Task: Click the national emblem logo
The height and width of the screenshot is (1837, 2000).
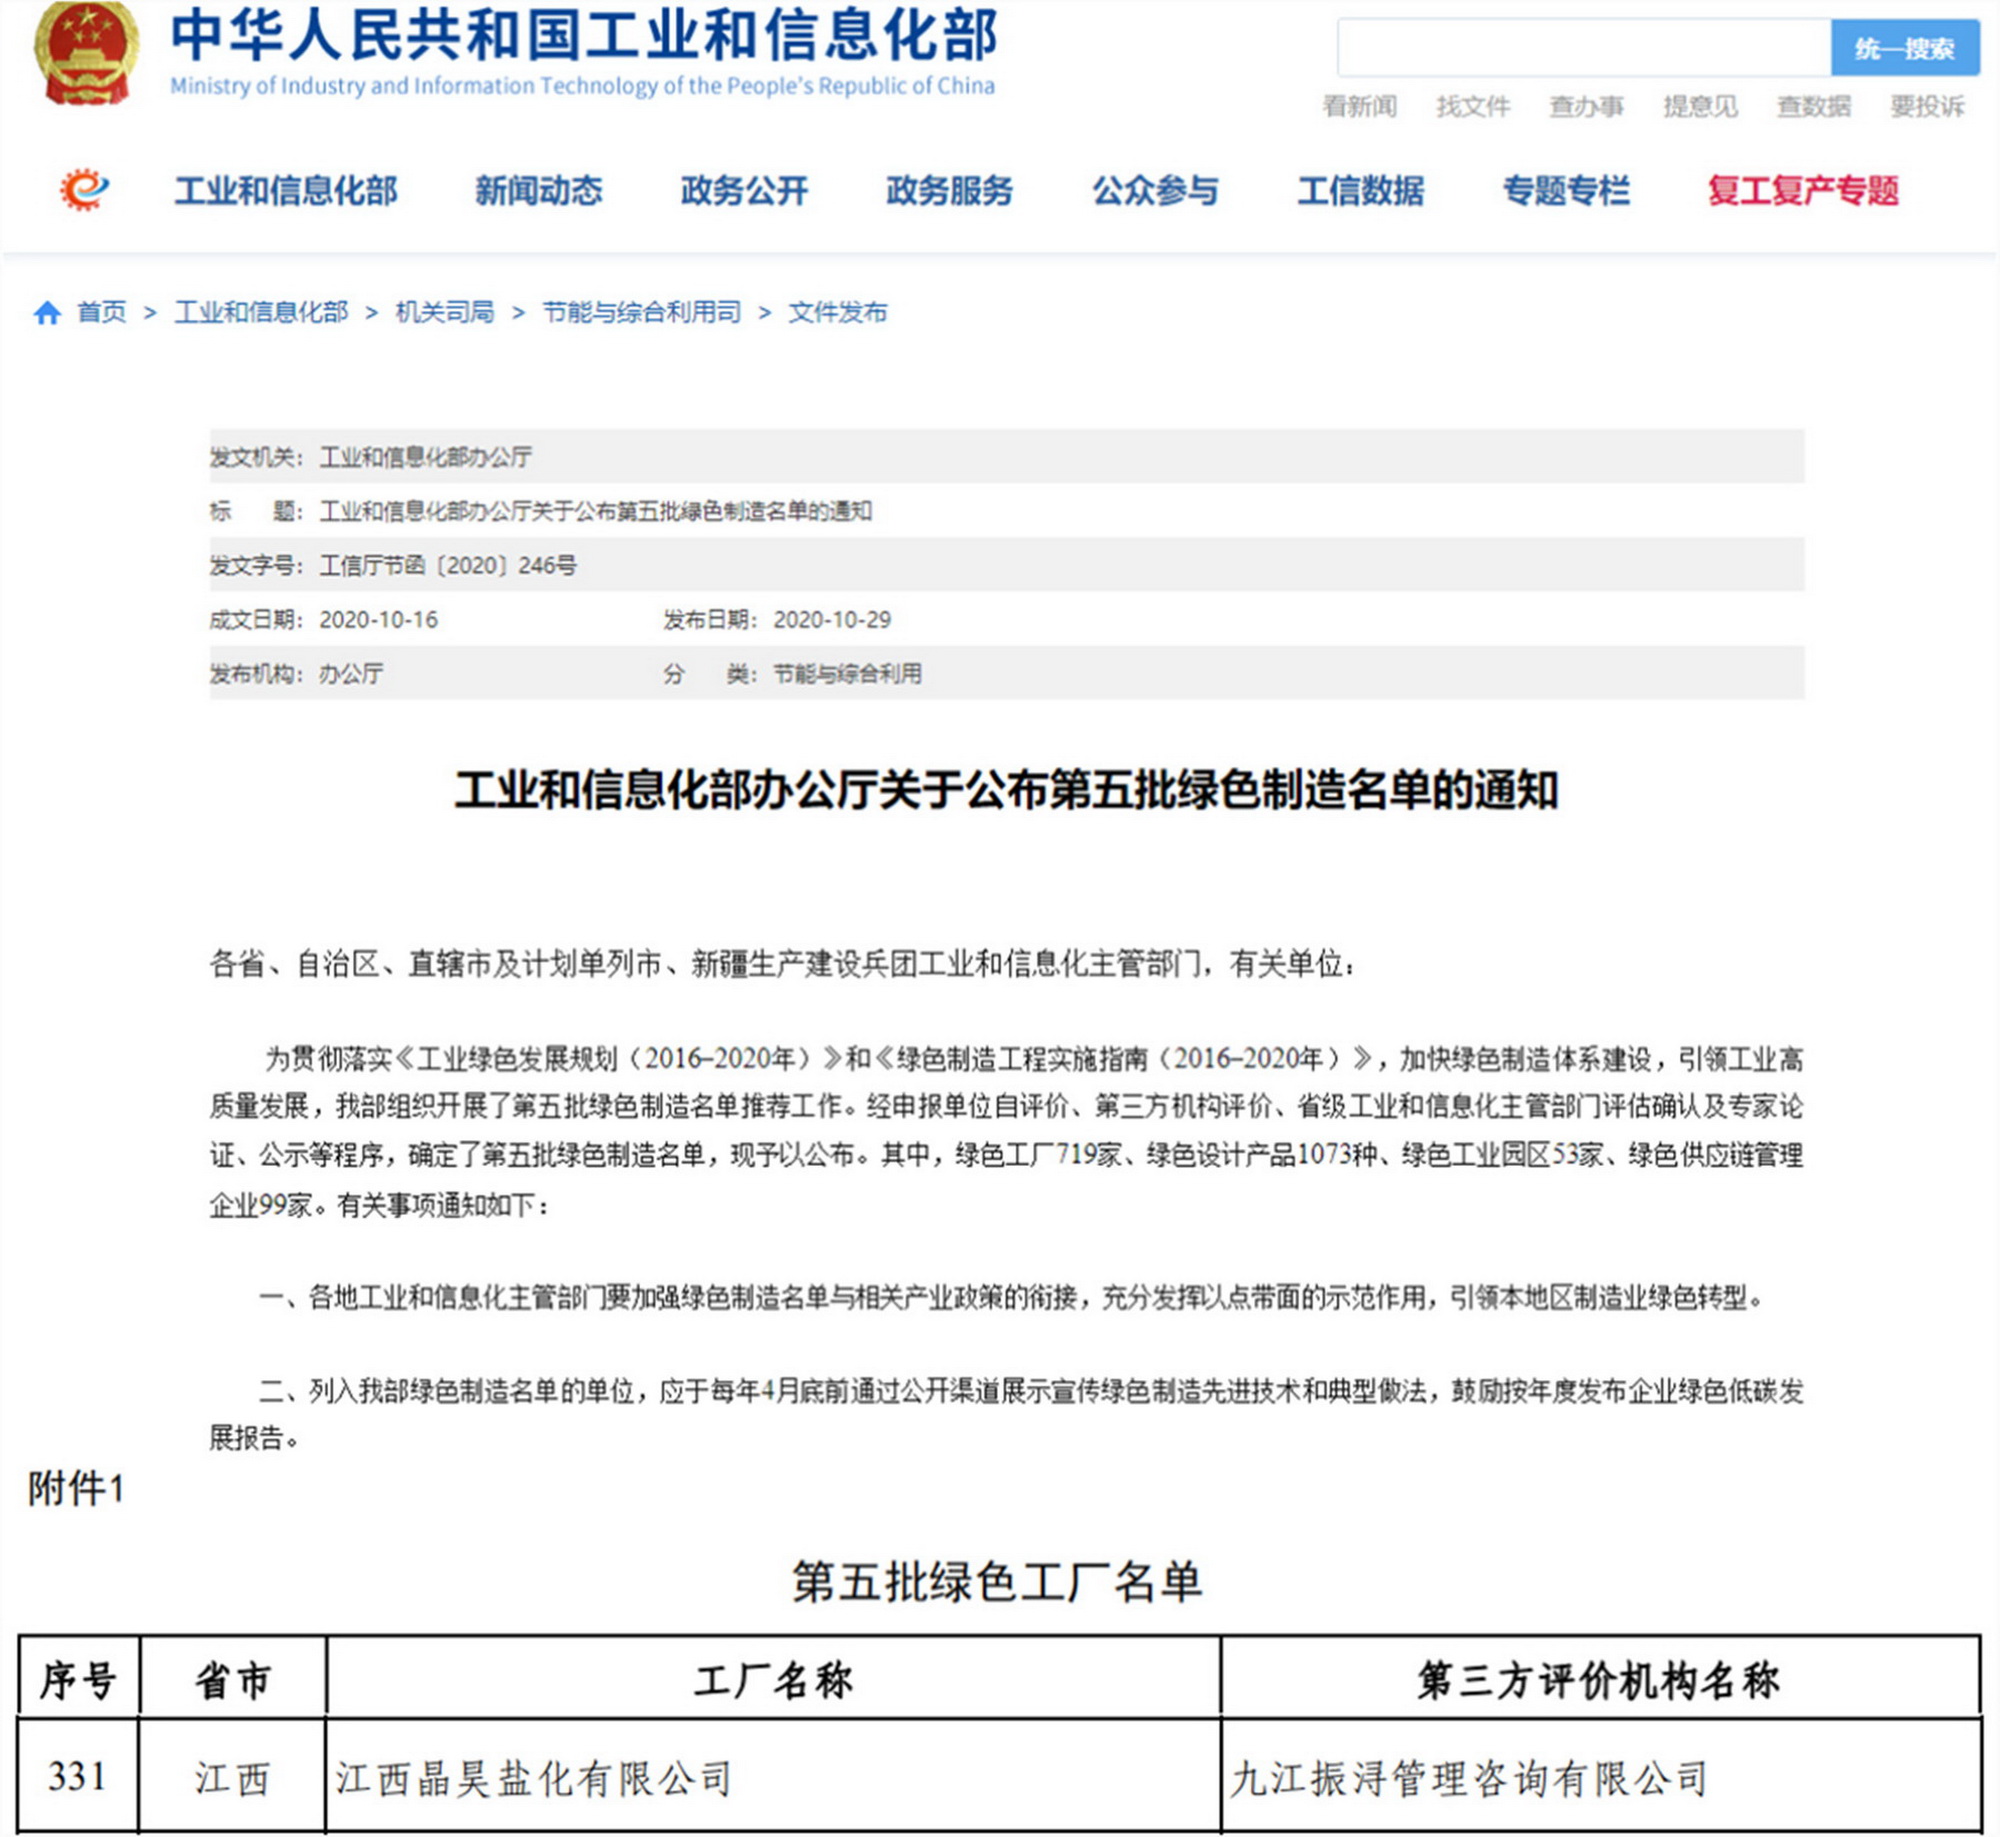Action: (x=86, y=52)
